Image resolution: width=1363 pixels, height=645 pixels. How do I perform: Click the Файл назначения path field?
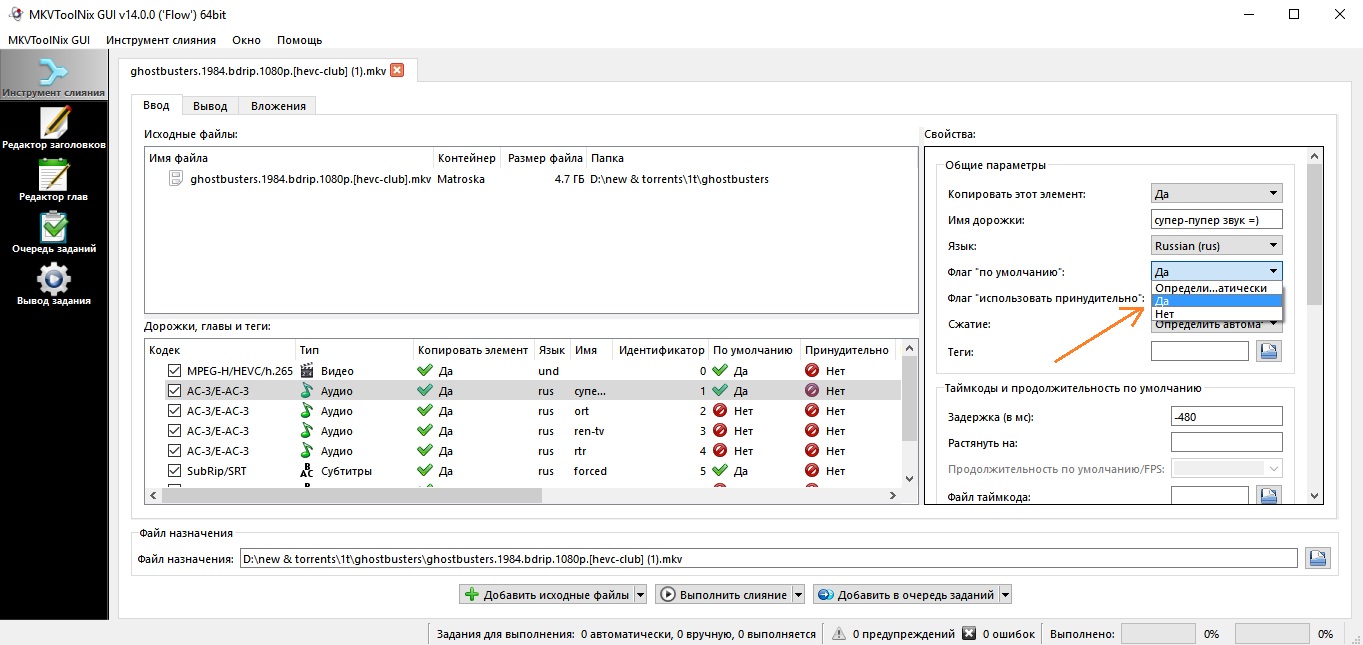tap(768, 558)
